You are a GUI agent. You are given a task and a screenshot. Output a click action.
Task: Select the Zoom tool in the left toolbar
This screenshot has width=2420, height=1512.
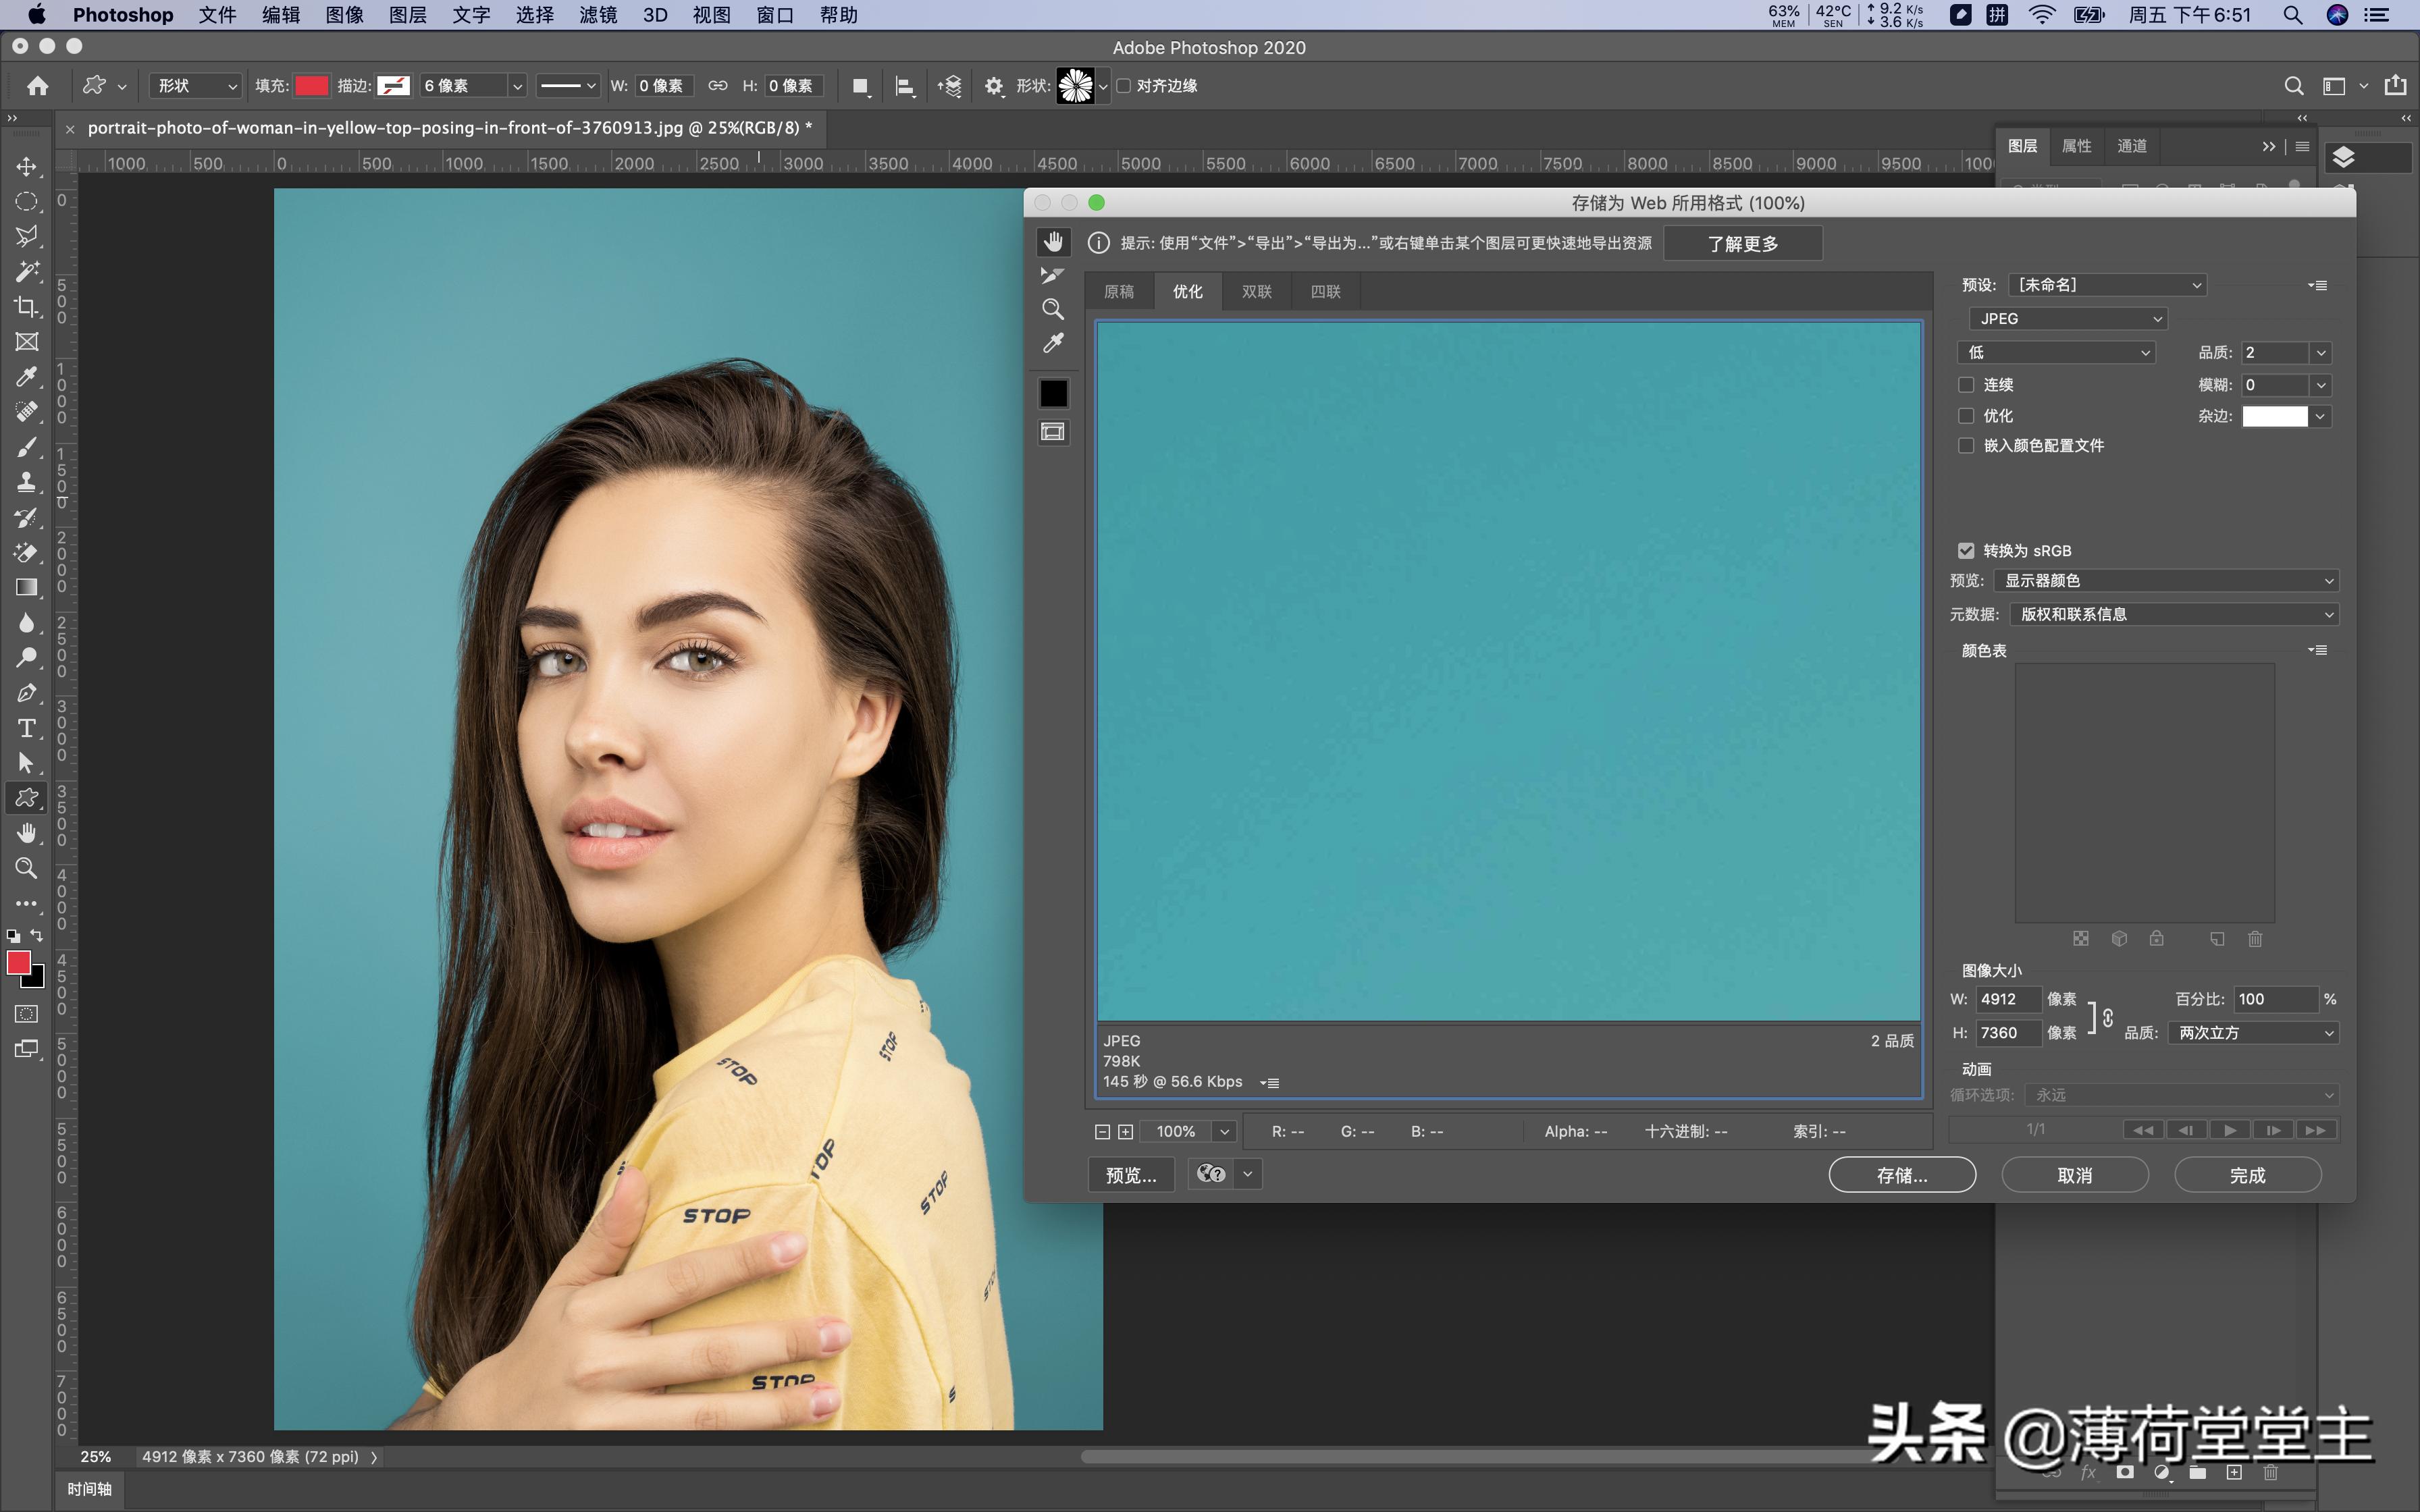click(x=27, y=868)
